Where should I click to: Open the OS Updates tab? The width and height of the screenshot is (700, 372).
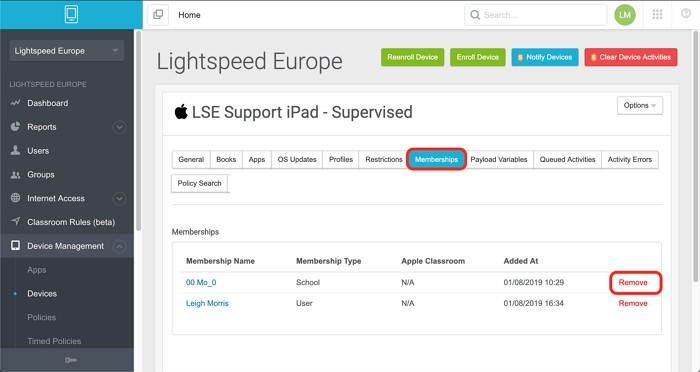click(297, 159)
